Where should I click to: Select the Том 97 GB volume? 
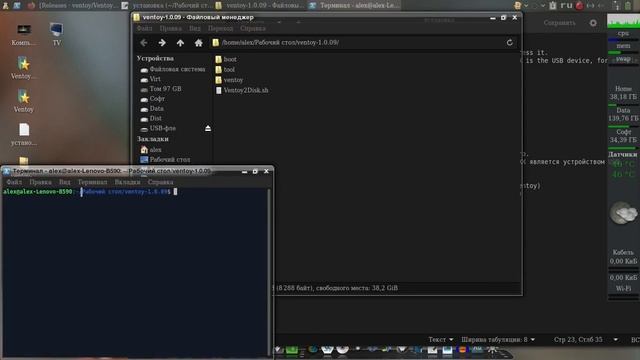161,89
